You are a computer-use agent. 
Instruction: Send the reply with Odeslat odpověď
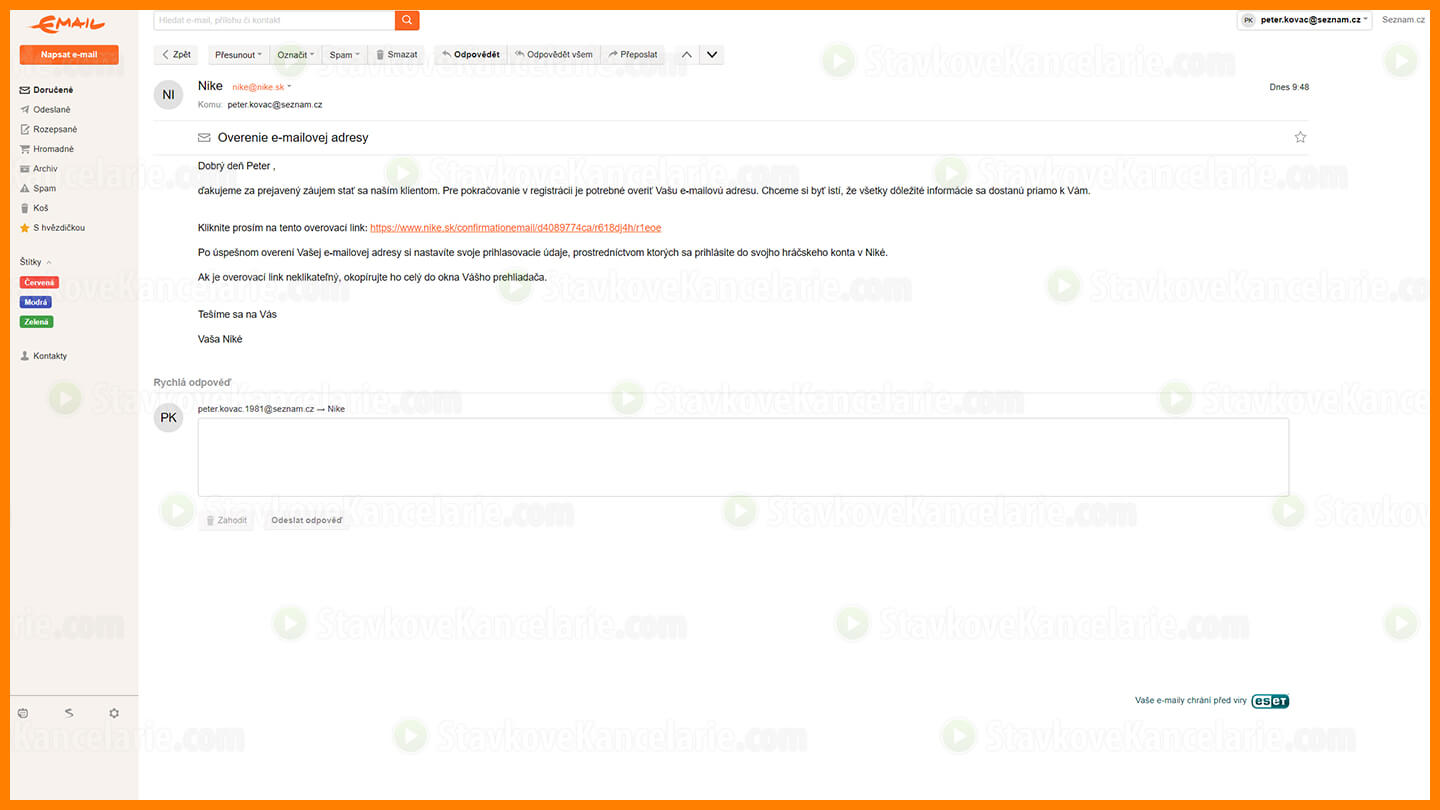click(x=306, y=520)
